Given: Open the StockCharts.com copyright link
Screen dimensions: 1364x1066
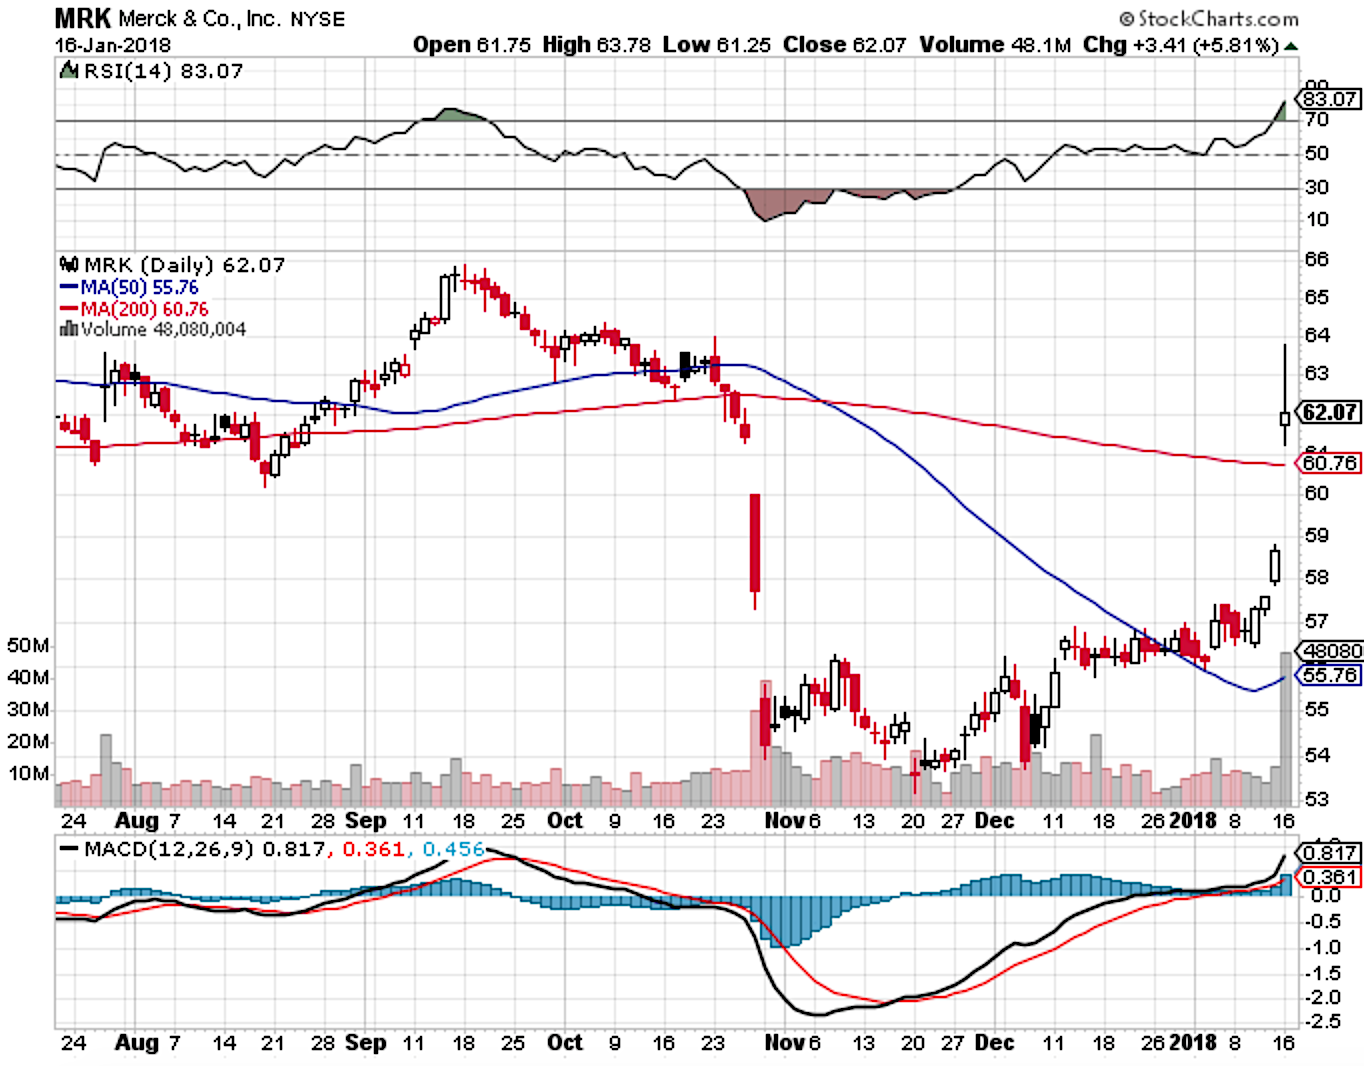Looking at the screenshot, I should pyautogui.click(x=1208, y=18).
